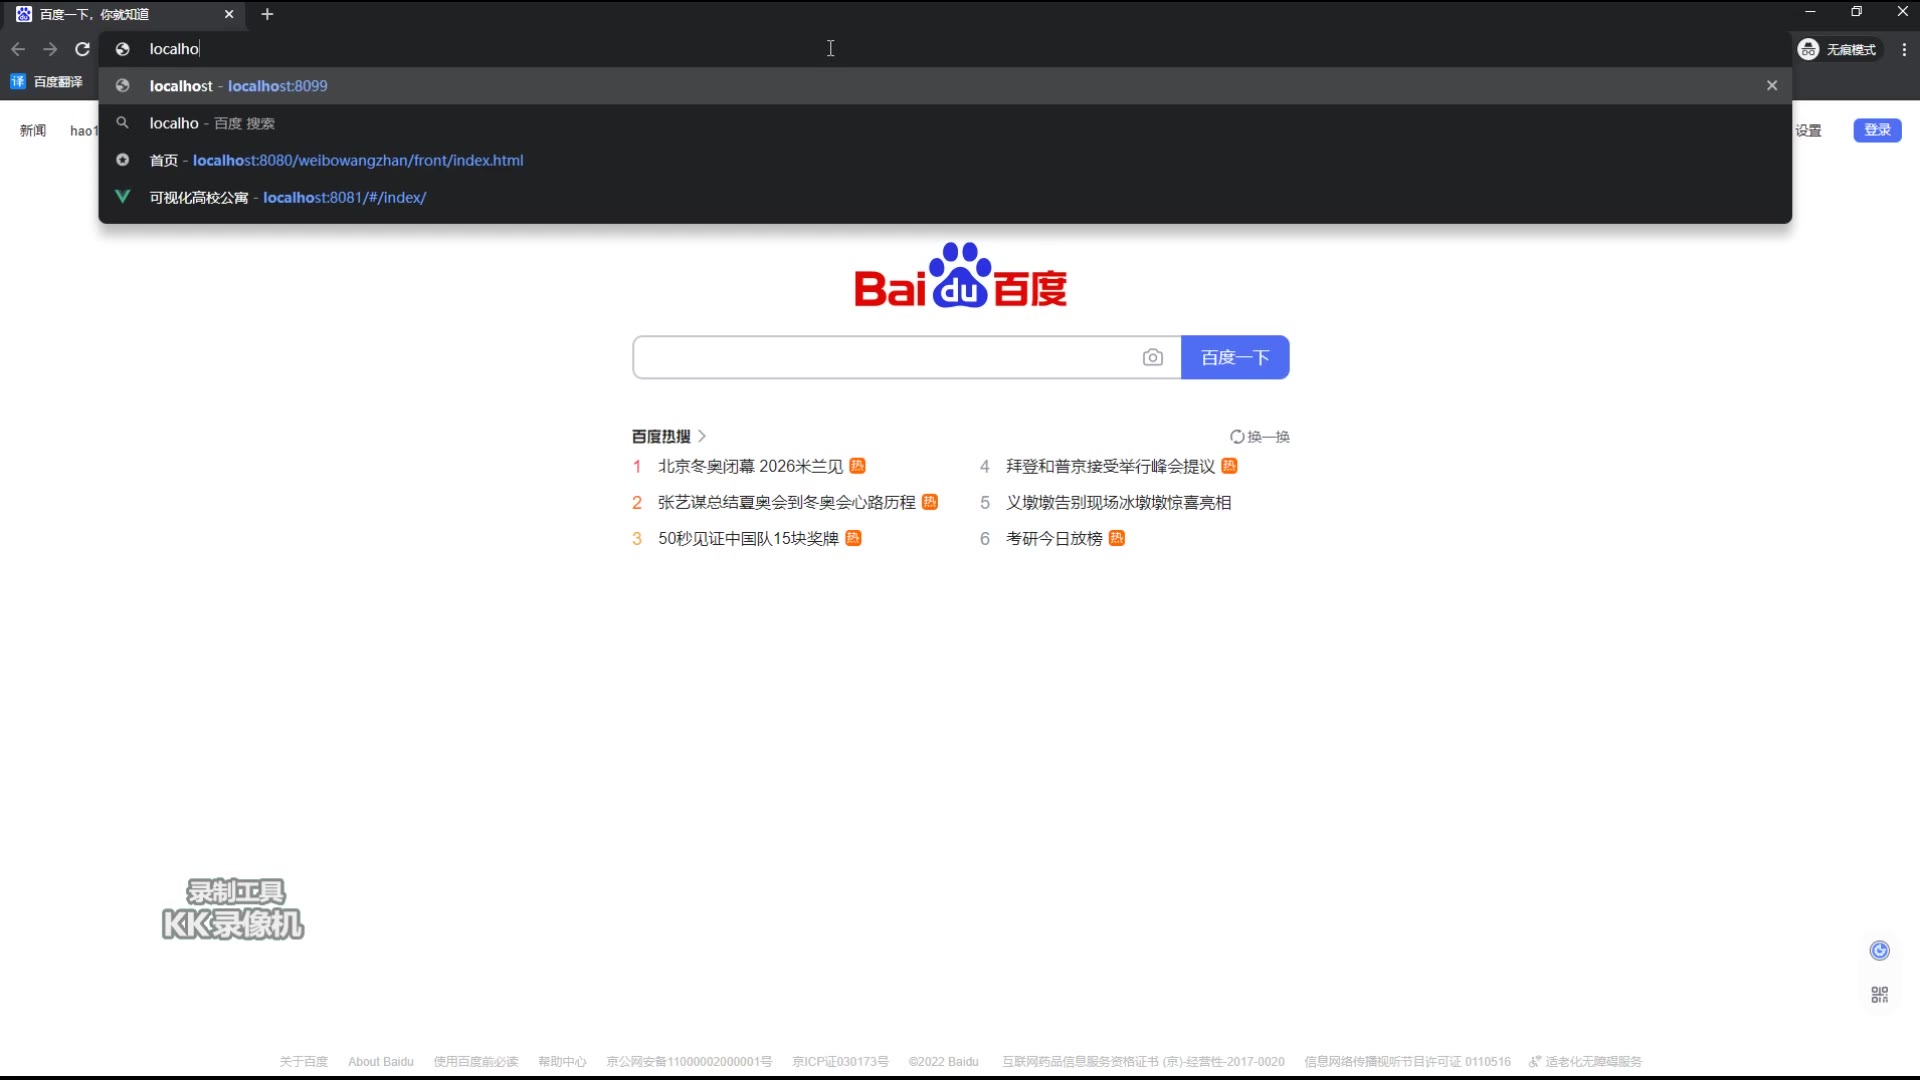Screen dimensions: 1920x1080
Task: Open 京ICP证030173号 footer link
Action: coord(840,1062)
